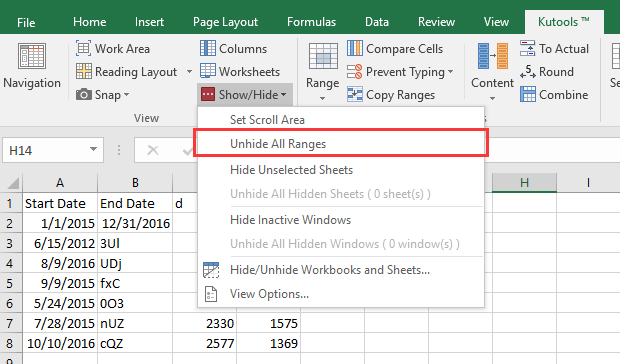The width and height of the screenshot is (620, 364).
Task: Click the Prevent Typing icon
Action: click(x=355, y=72)
